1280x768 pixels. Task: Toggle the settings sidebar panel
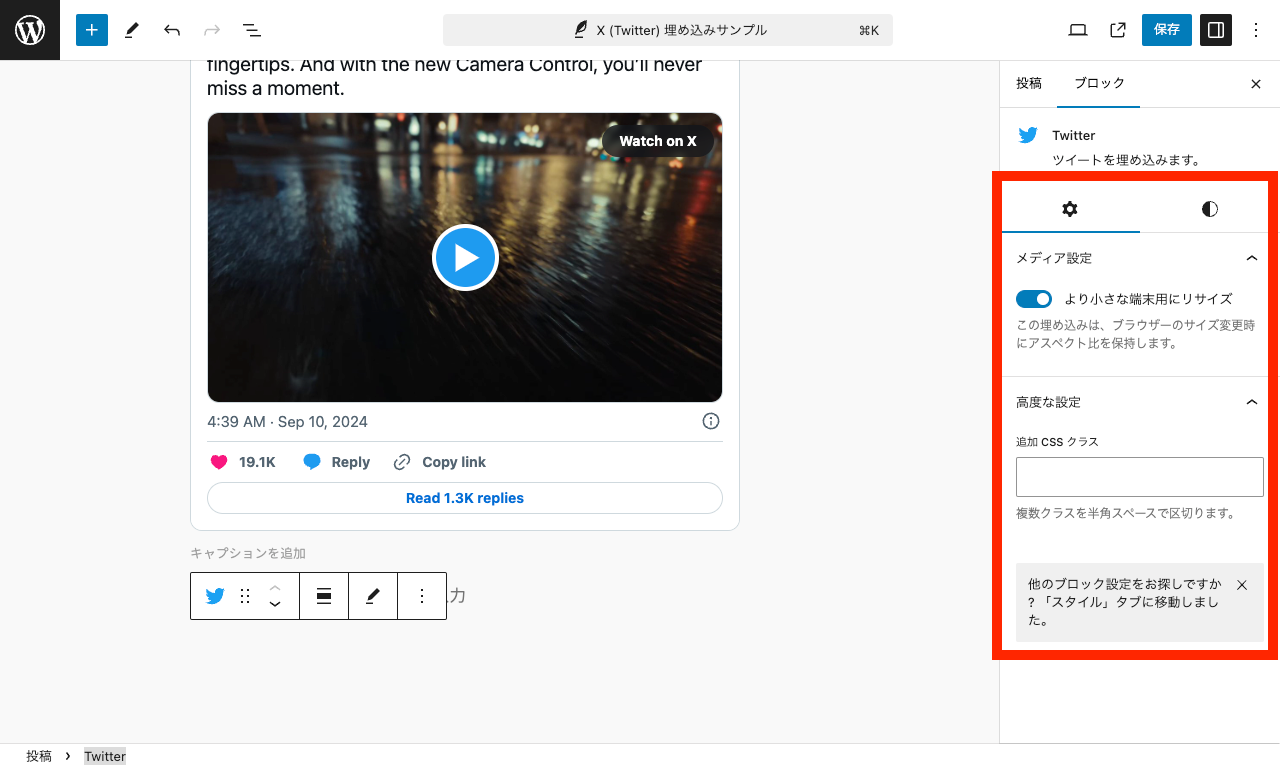tap(1216, 30)
